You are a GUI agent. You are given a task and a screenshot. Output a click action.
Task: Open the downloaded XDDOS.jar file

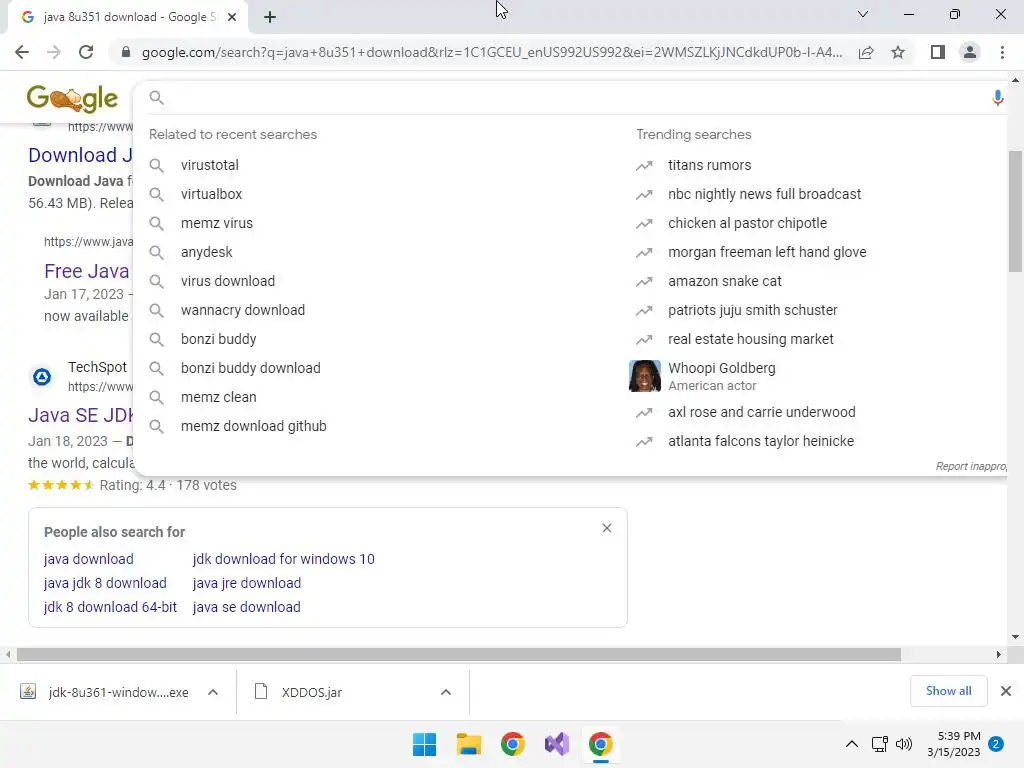tap(300, 692)
